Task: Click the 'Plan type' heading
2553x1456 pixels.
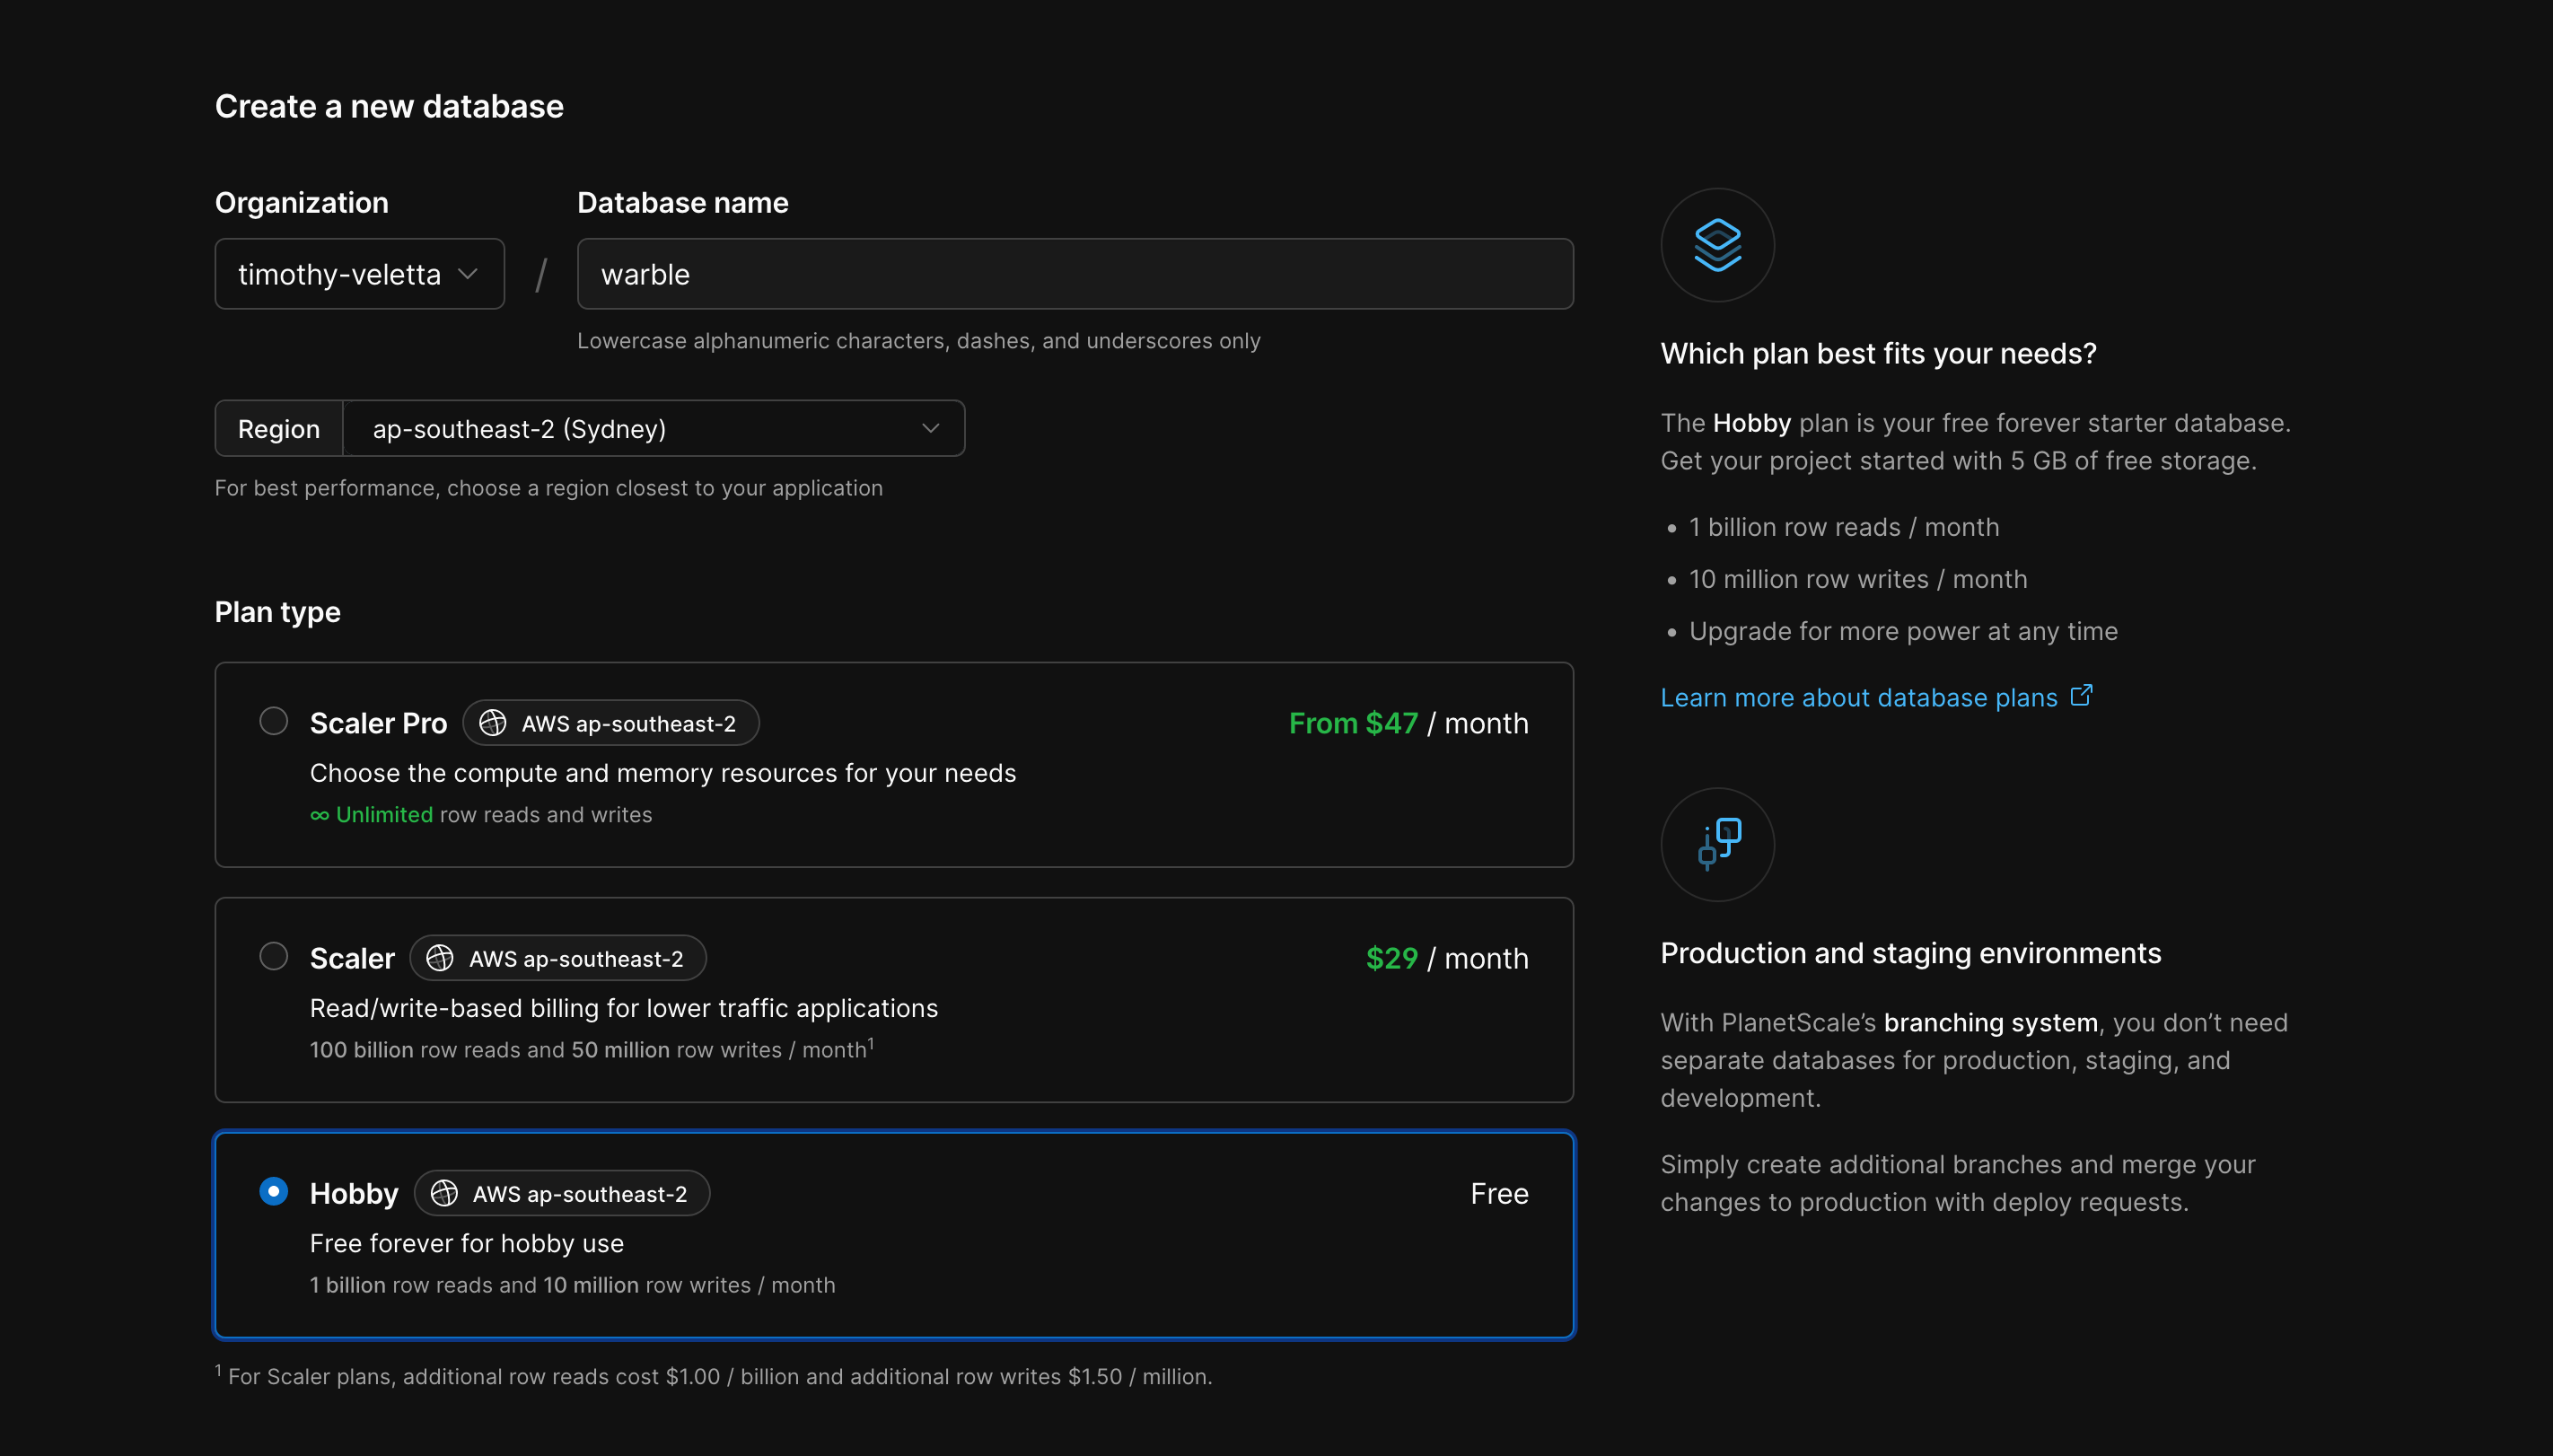Action: point(278,612)
